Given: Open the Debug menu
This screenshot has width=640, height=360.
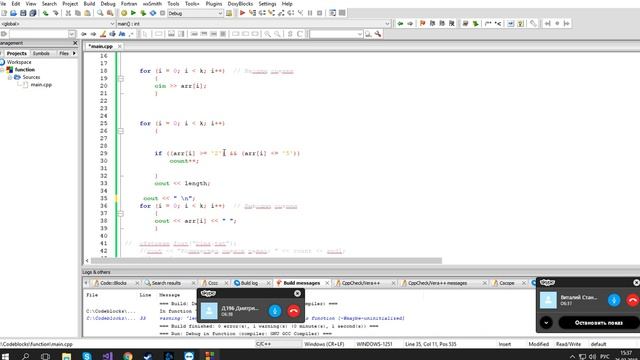Looking at the screenshot, I should click(108, 4).
